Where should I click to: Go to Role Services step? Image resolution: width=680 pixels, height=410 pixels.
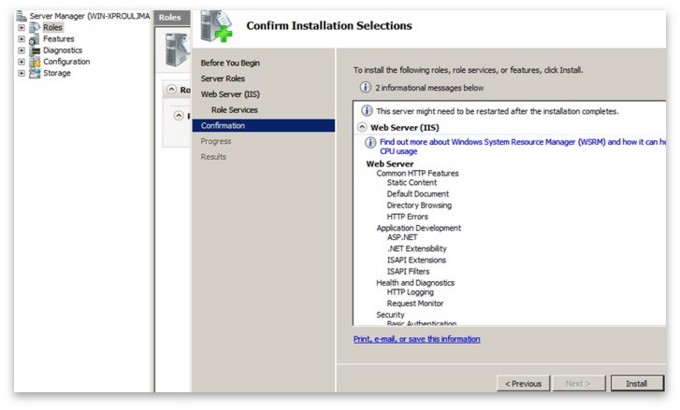235,110
